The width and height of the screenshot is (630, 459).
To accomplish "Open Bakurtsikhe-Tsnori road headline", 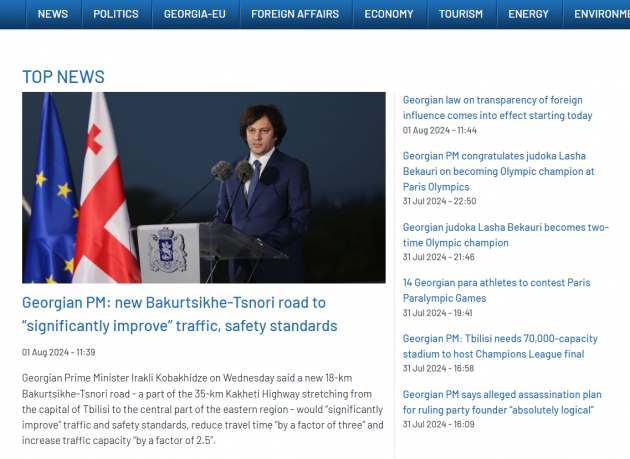I will pyautogui.click(x=180, y=314).
